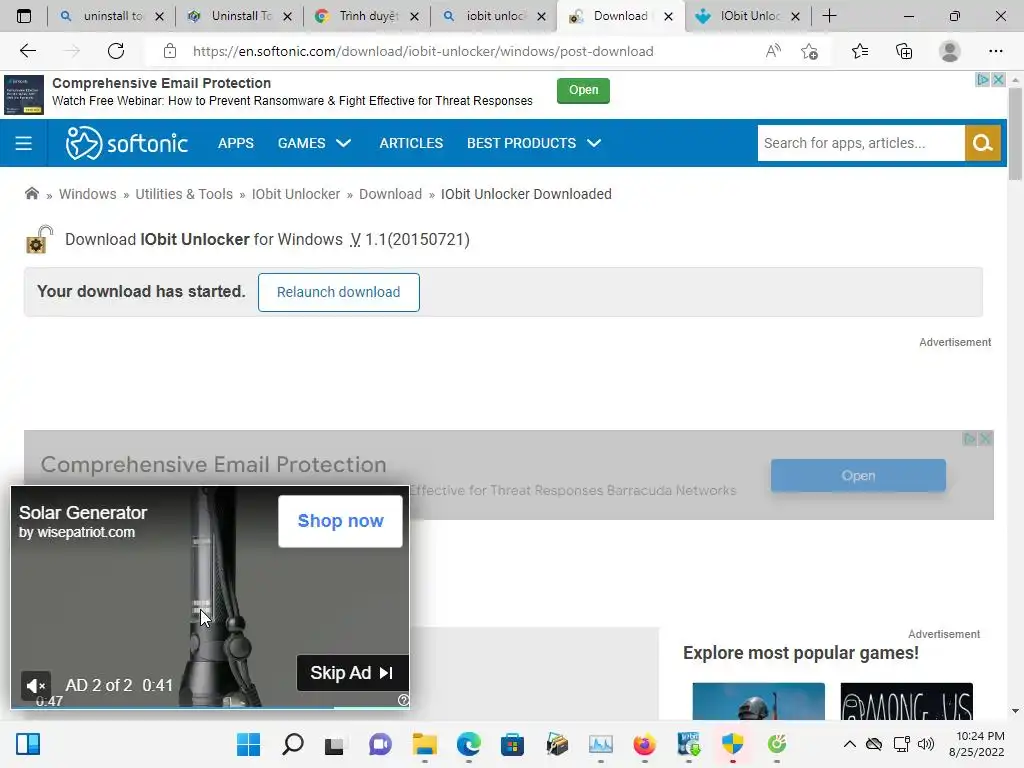The width and height of the screenshot is (1024, 768).
Task: Open File Explorer from the taskbar
Action: coord(424,744)
